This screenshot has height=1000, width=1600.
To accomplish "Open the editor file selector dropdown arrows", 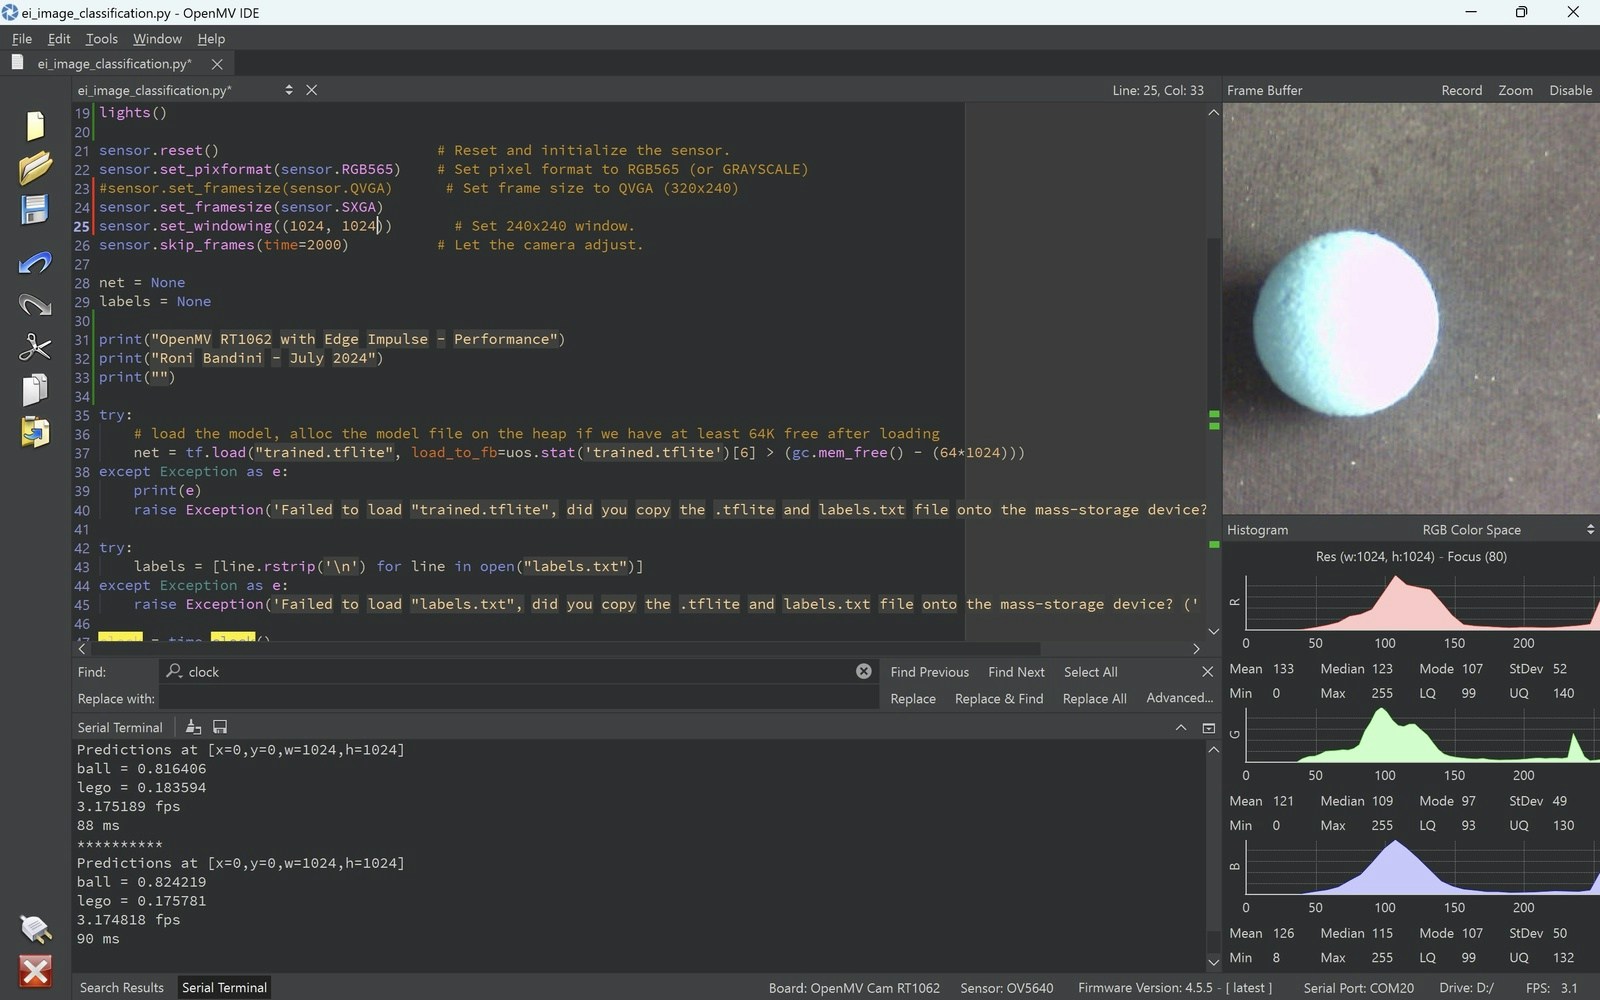I will [x=289, y=90].
